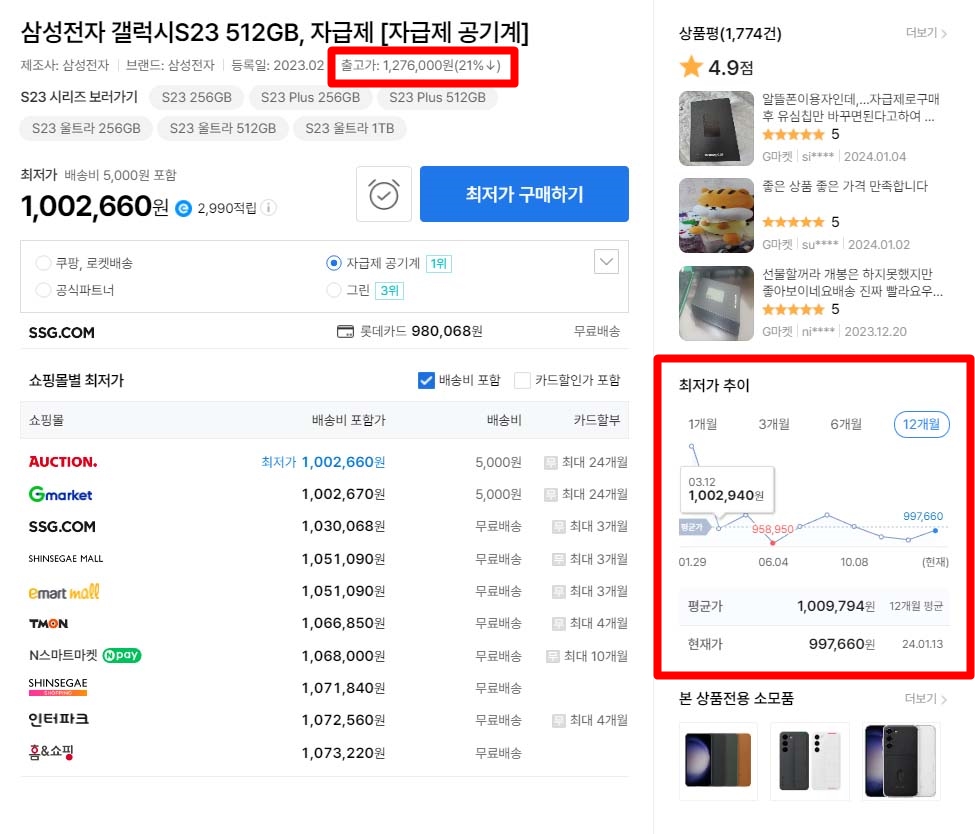975x834 pixels.
Task: Open 더보기 for 본 상품전용 소모품
Action: click(925, 698)
